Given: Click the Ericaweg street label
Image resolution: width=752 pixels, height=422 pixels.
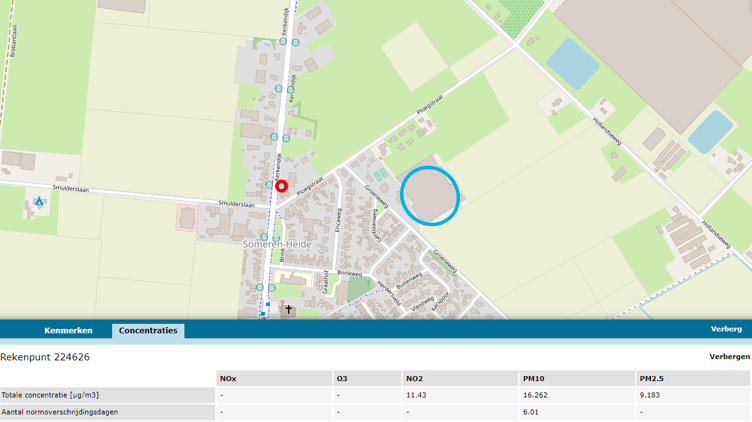Looking at the screenshot, I should [339, 220].
